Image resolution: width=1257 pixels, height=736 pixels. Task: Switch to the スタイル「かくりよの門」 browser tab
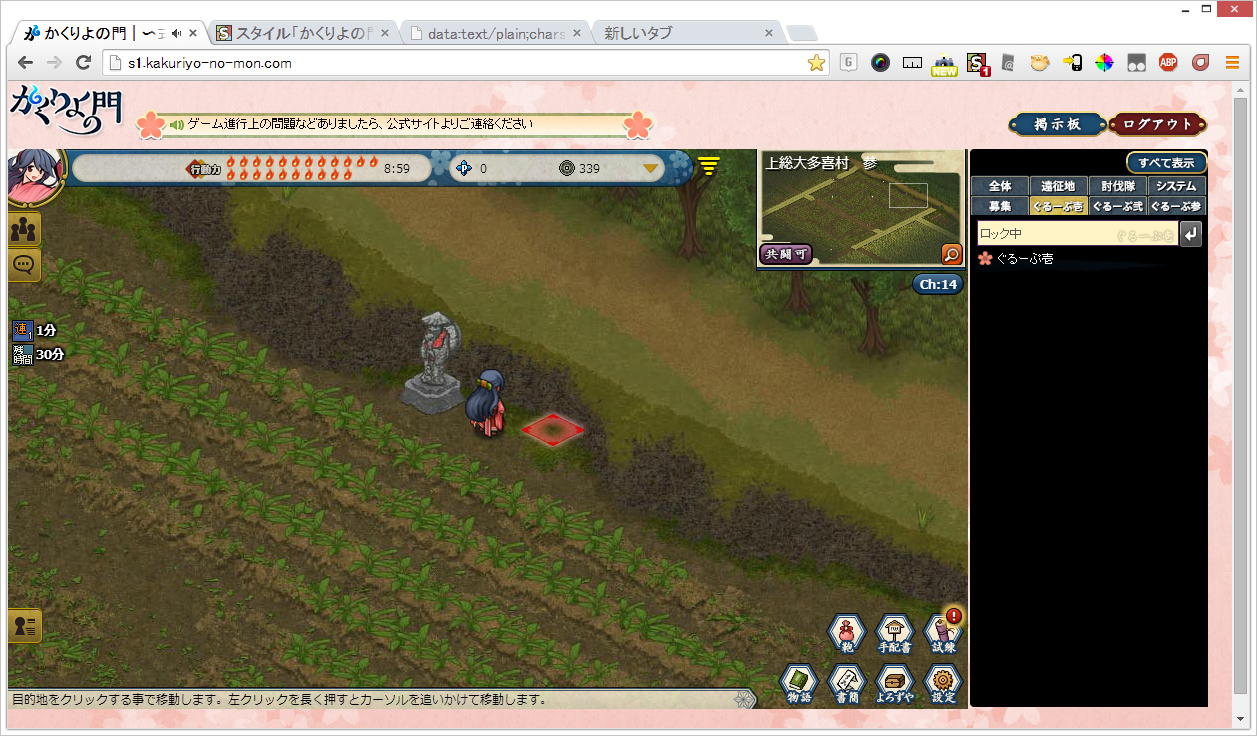tap(302, 33)
